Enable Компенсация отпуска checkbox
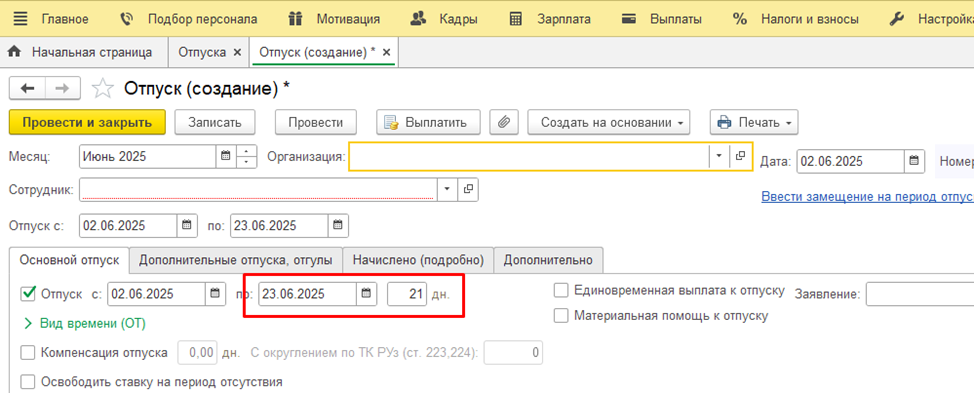The image size is (974, 393). click(28, 353)
